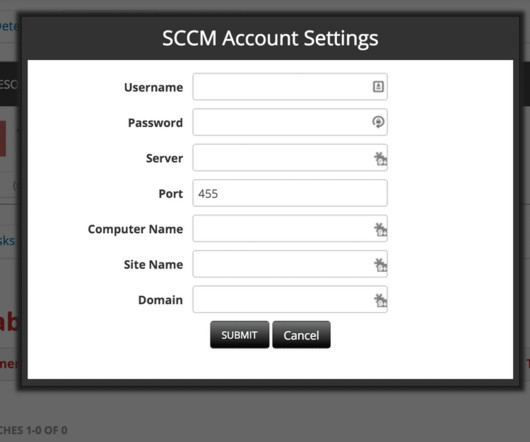Click the Username label
The height and width of the screenshot is (442, 530).
coord(153,88)
